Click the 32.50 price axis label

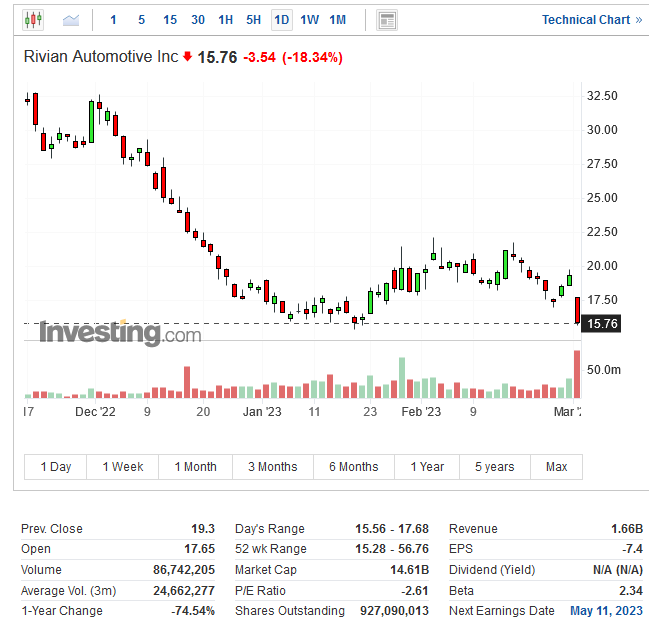tap(602, 96)
